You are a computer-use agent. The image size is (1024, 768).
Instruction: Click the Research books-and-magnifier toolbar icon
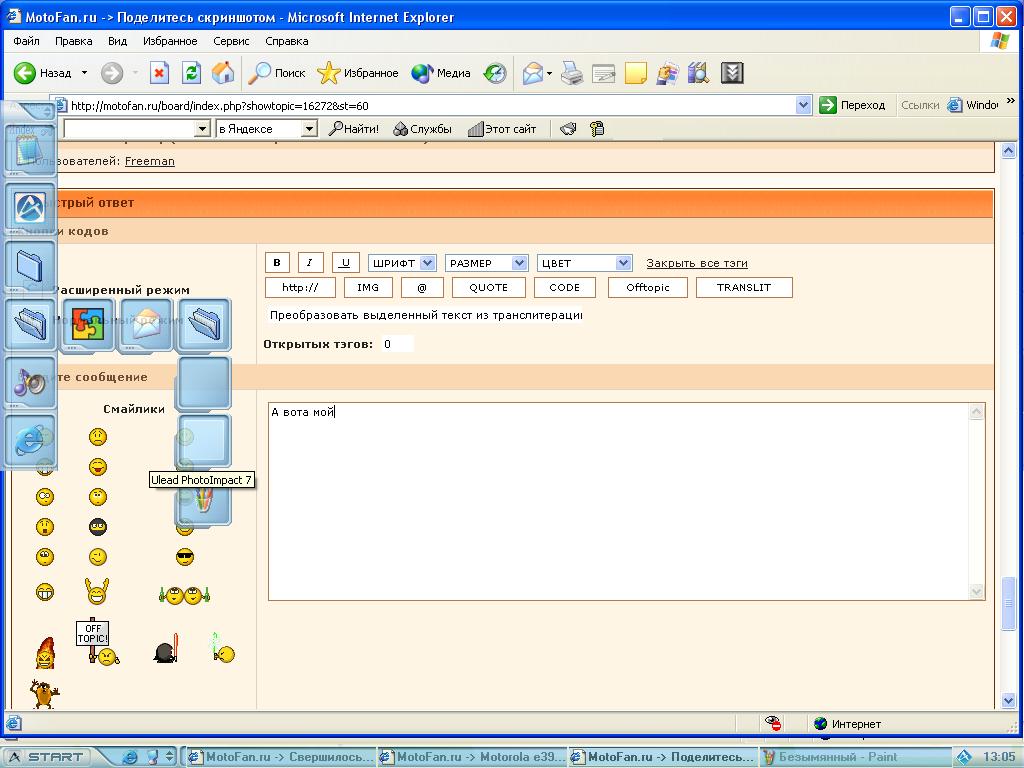tap(698, 73)
